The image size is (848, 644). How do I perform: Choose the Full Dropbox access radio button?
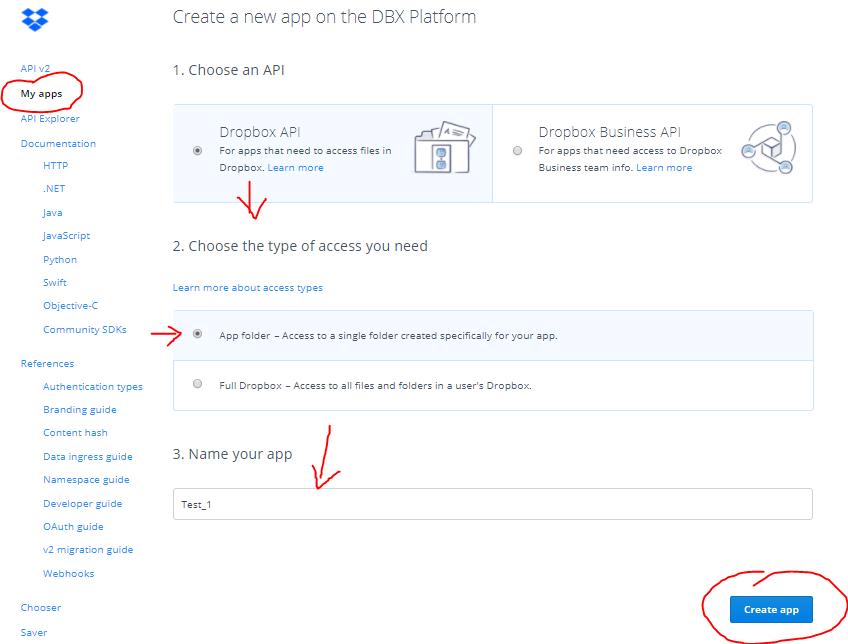tap(197, 384)
